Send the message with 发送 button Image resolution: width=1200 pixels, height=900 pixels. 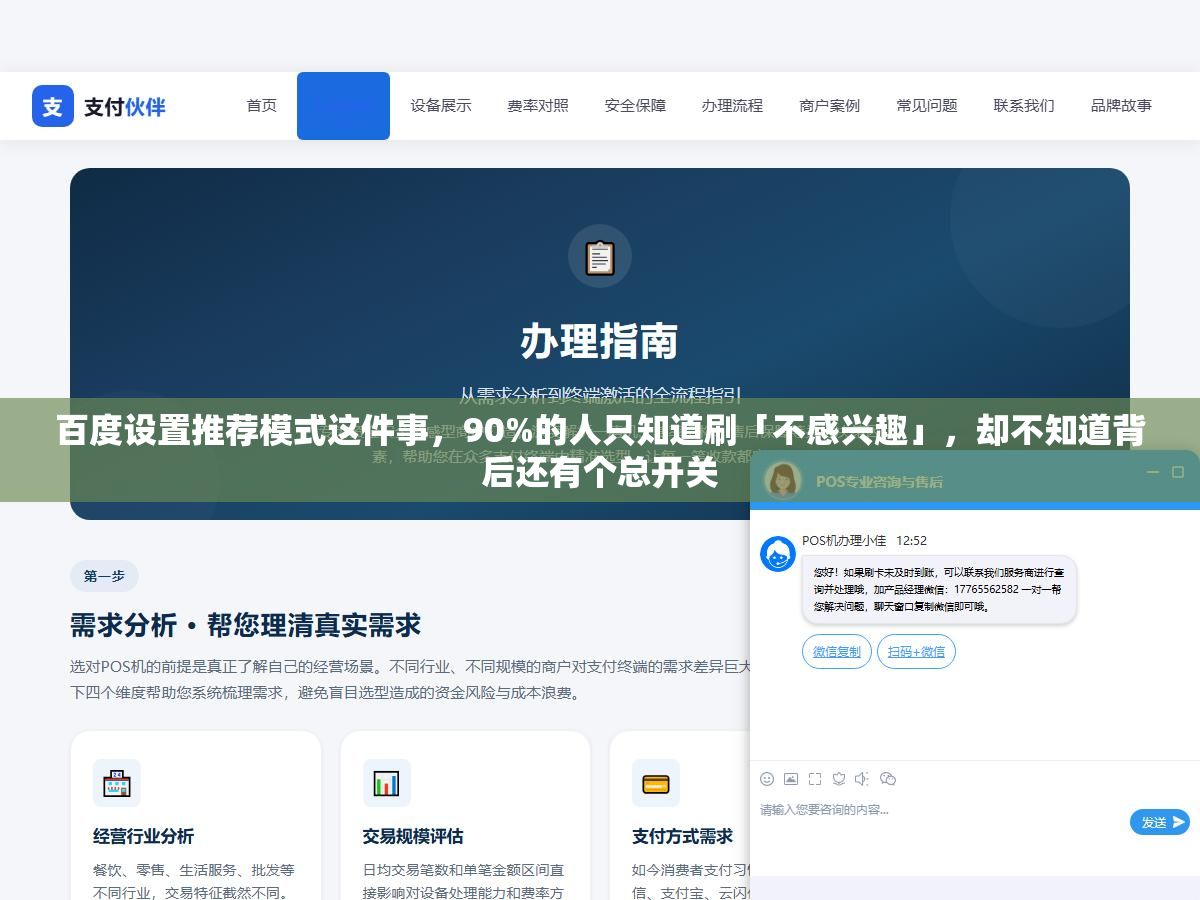(x=1160, y=822)
